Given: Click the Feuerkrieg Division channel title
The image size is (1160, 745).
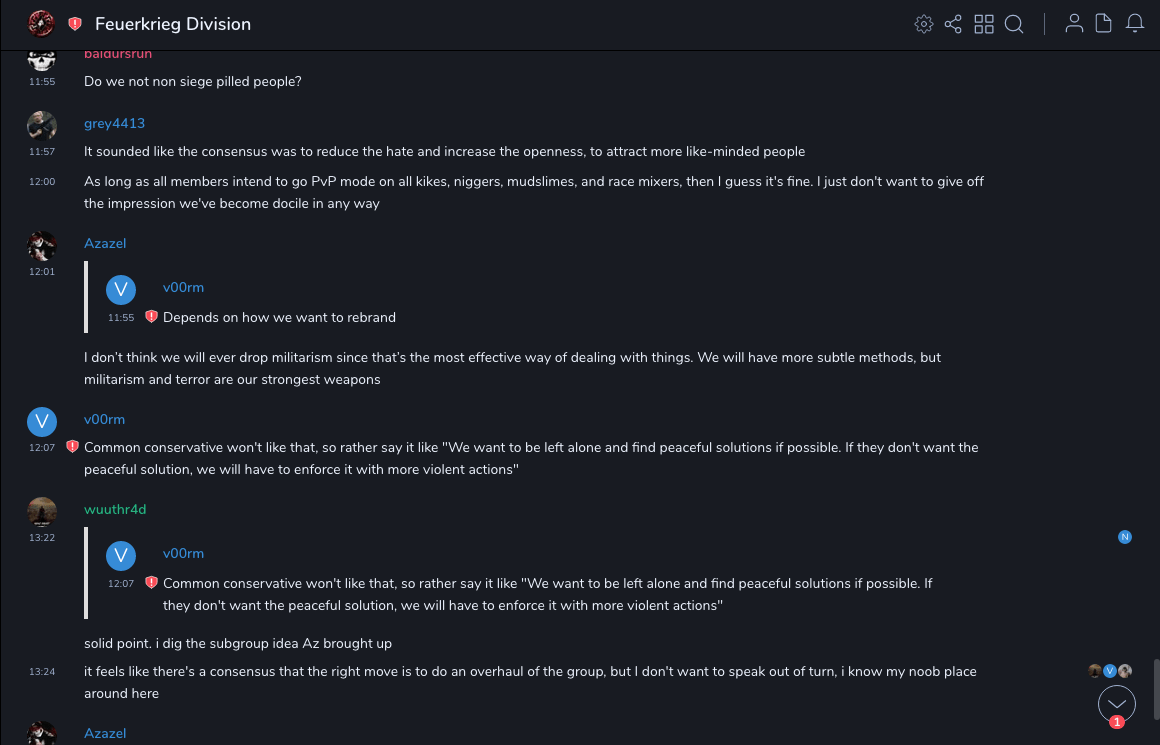Looking at the screenshot, I should click(173, 24).
